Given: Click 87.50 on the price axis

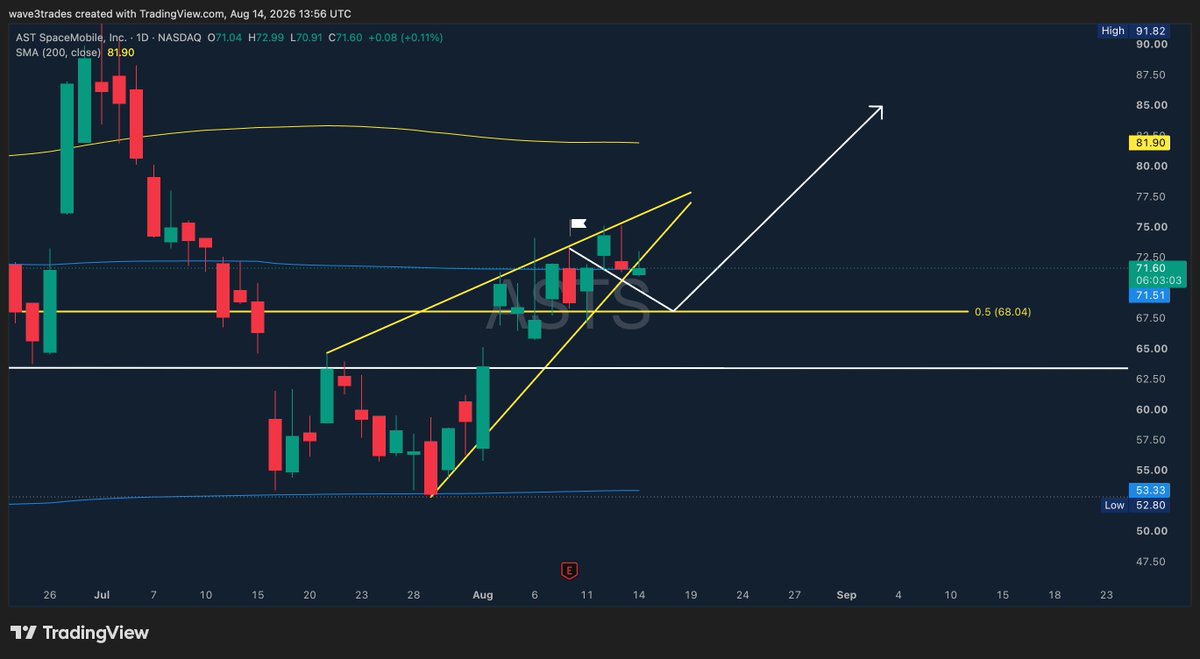Looking at the screenshot, I should (x=1151, y=75).
